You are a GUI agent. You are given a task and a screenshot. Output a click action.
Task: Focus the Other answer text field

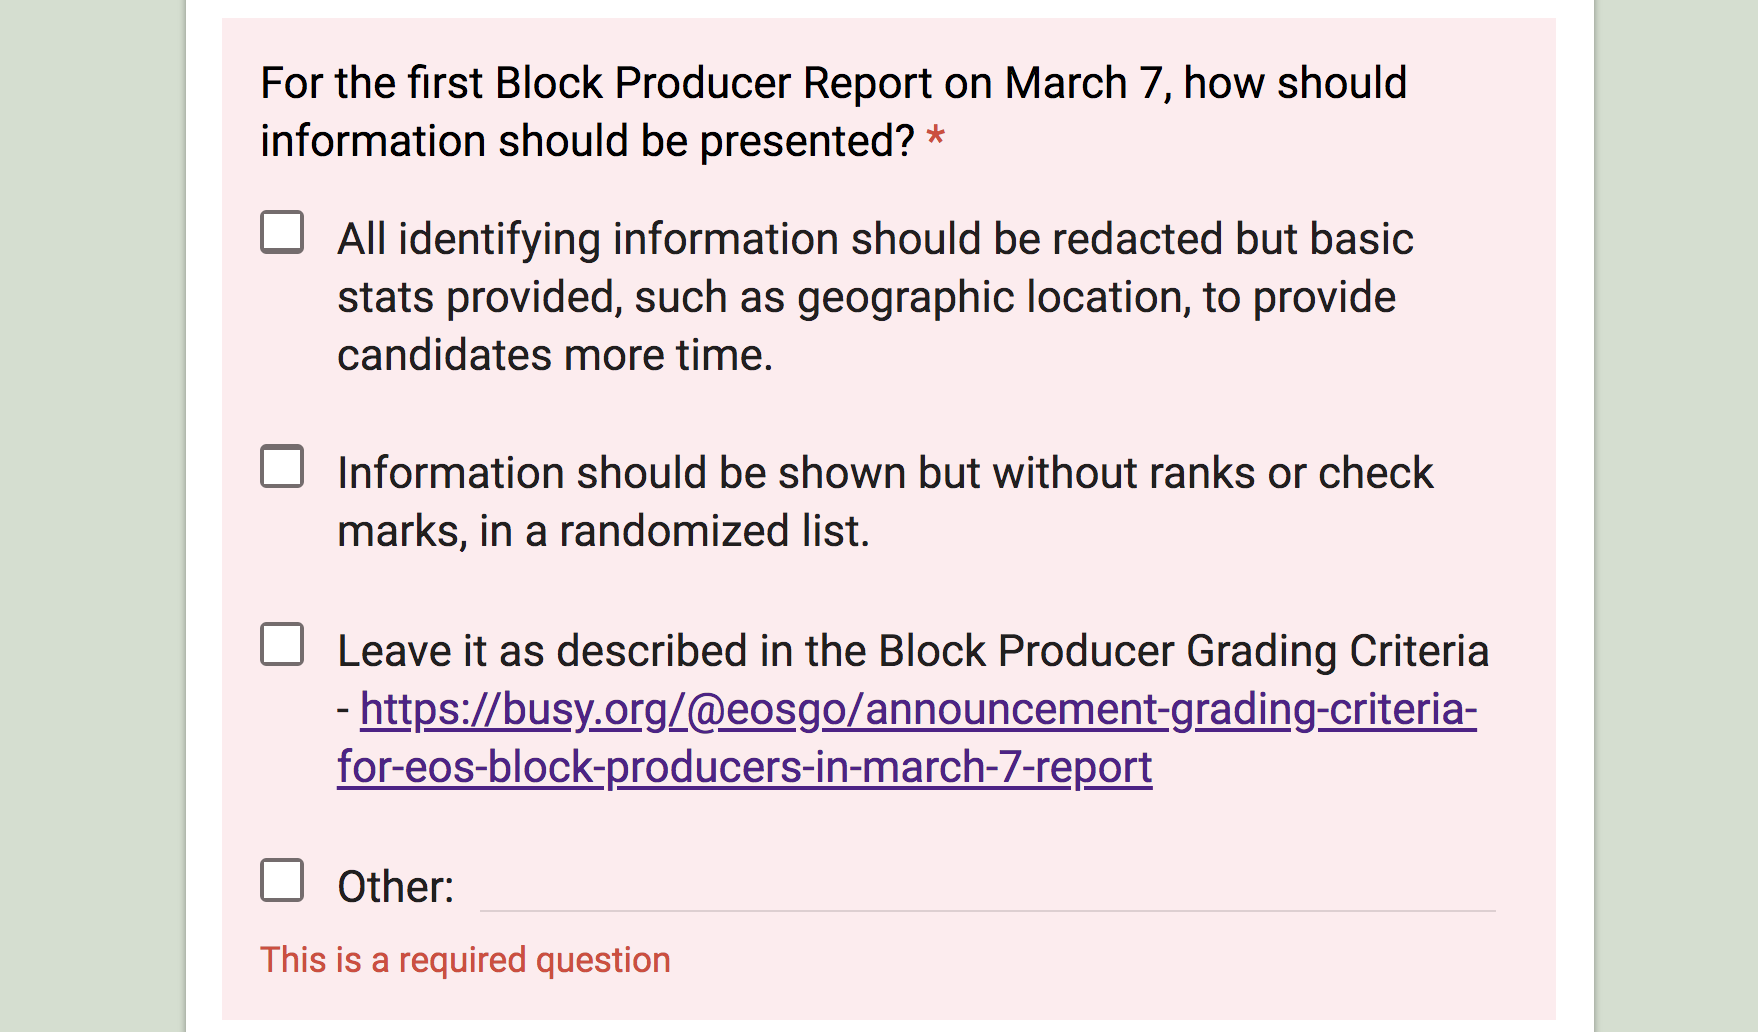(x=988, y=887)
